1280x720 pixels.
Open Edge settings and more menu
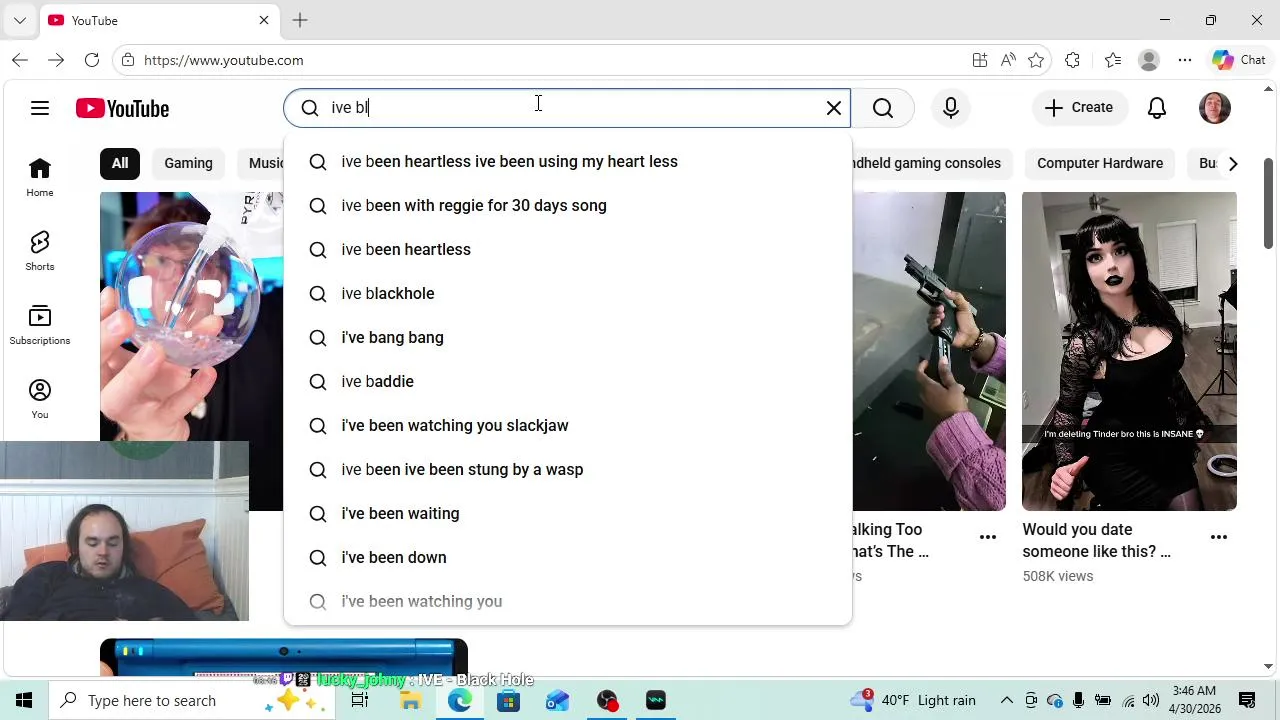[x=1185, y=60]
